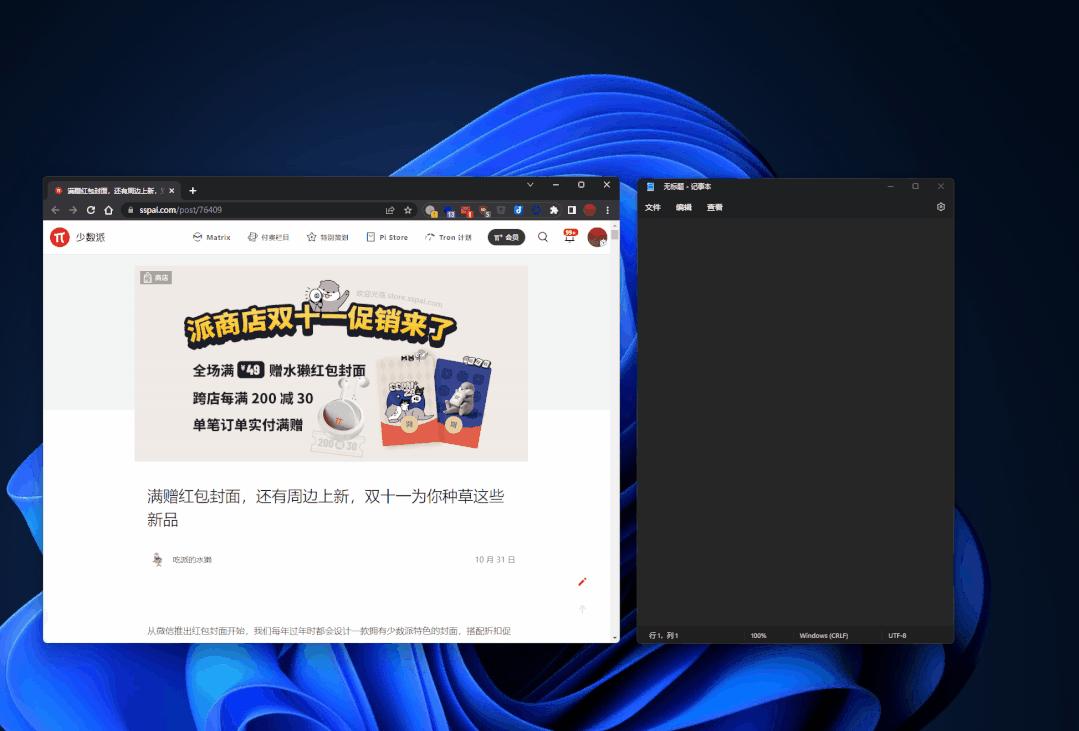Click the first round extension icon
Screen dimensions: 1079x731
[431, 211]
